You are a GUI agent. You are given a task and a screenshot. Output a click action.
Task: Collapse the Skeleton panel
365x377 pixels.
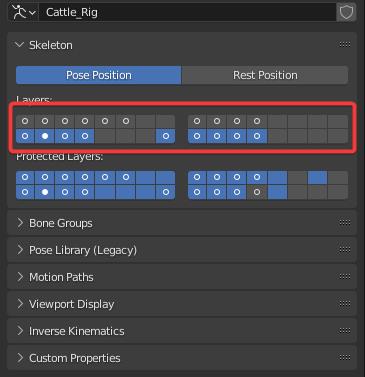click(20, 45)
